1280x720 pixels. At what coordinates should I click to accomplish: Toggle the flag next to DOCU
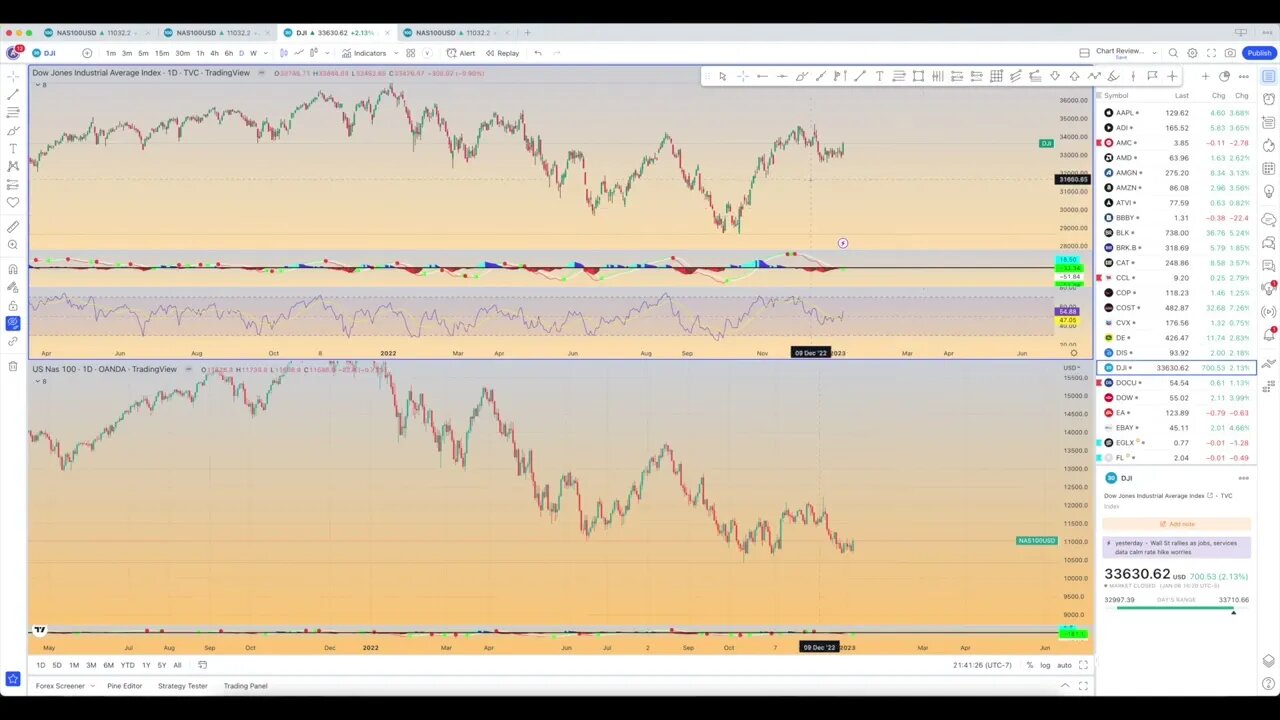pyautogui.click(x=1099, y=383)
